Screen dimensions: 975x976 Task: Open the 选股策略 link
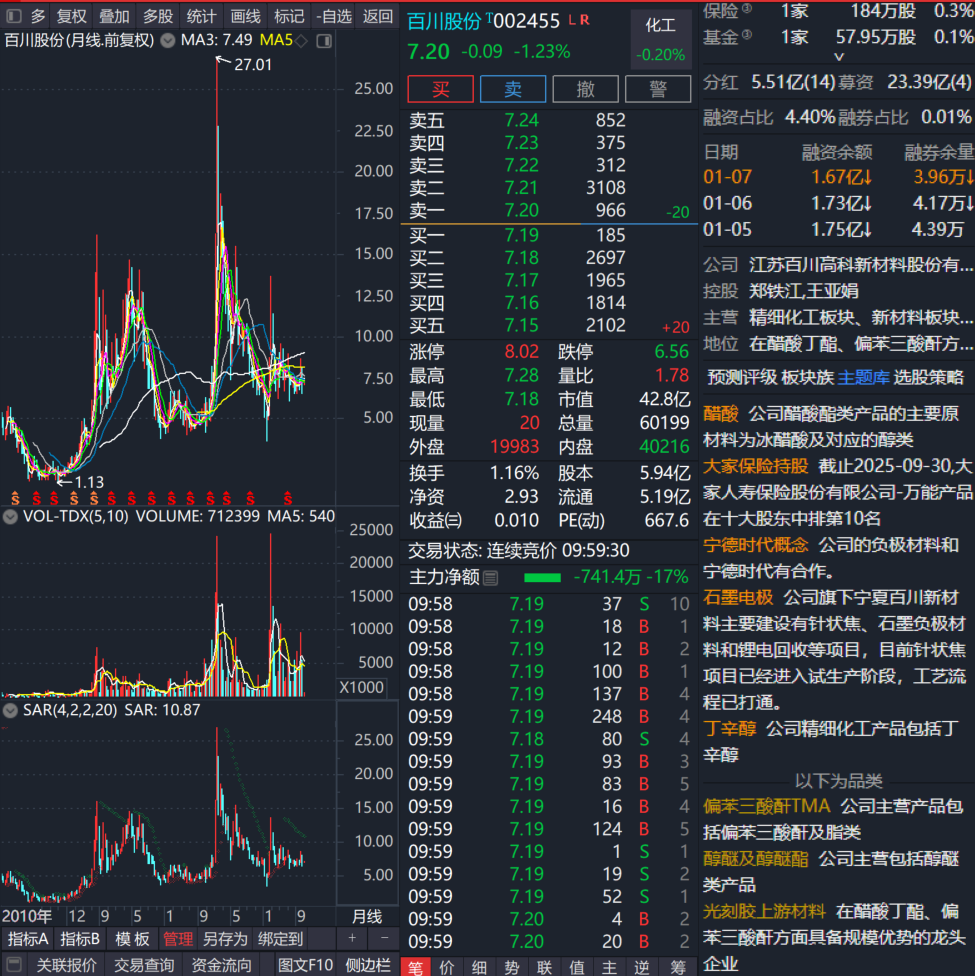pyautogui.click(x=928, y=377)
